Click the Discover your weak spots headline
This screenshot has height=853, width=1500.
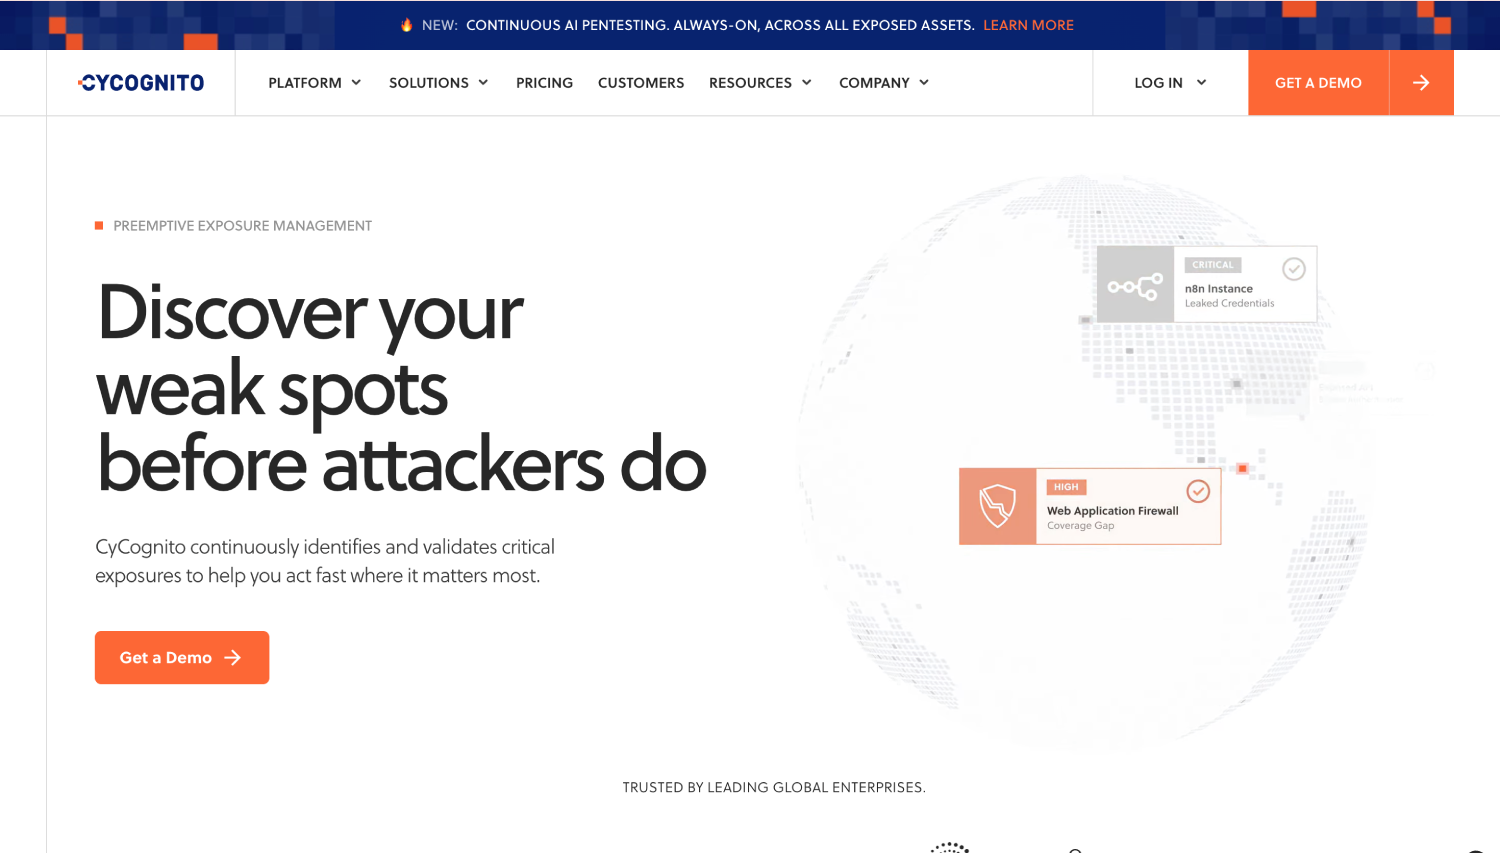coord(401,388)
